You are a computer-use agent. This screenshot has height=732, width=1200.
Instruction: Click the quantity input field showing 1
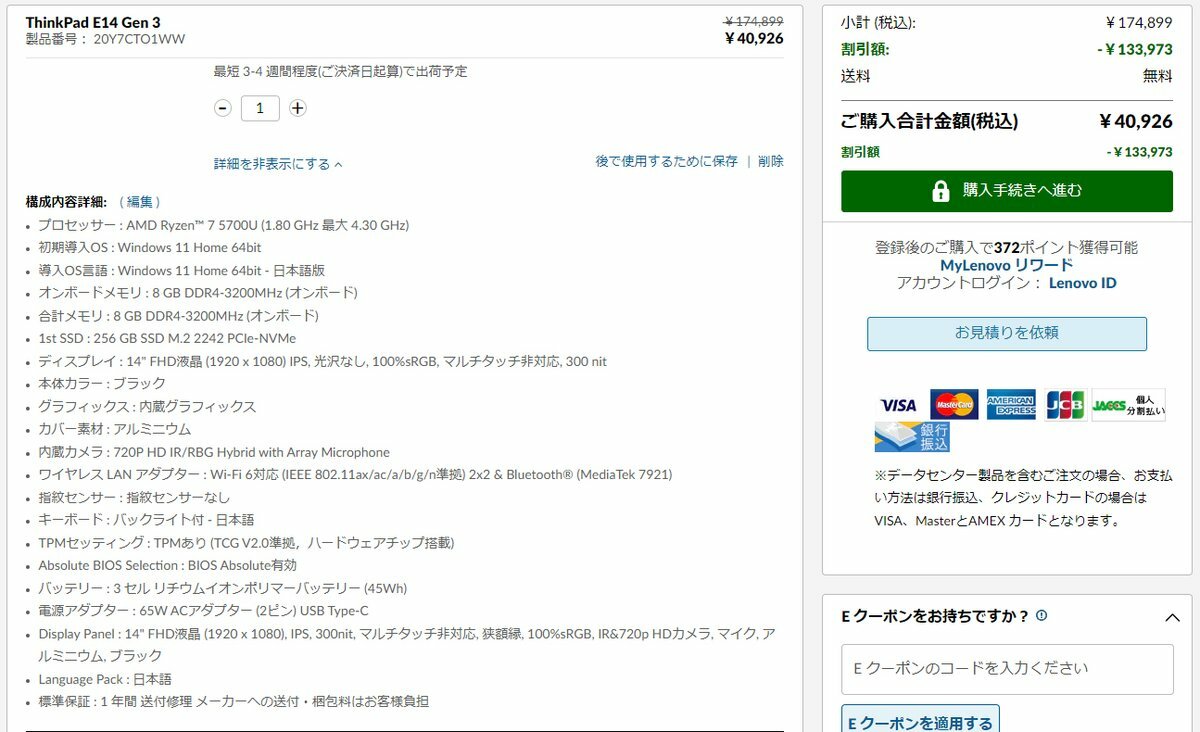pos(260,108)
